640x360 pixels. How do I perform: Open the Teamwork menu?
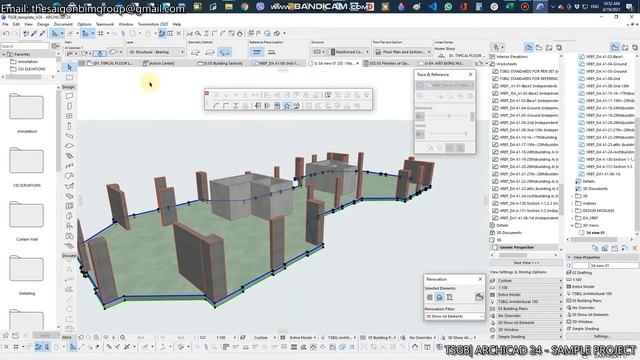click(x=105, y=24)
